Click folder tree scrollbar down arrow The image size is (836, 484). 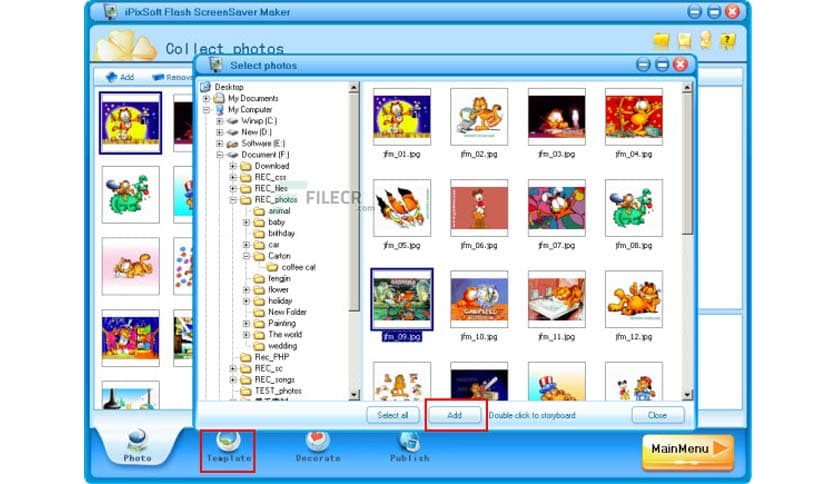coord(354,395)
